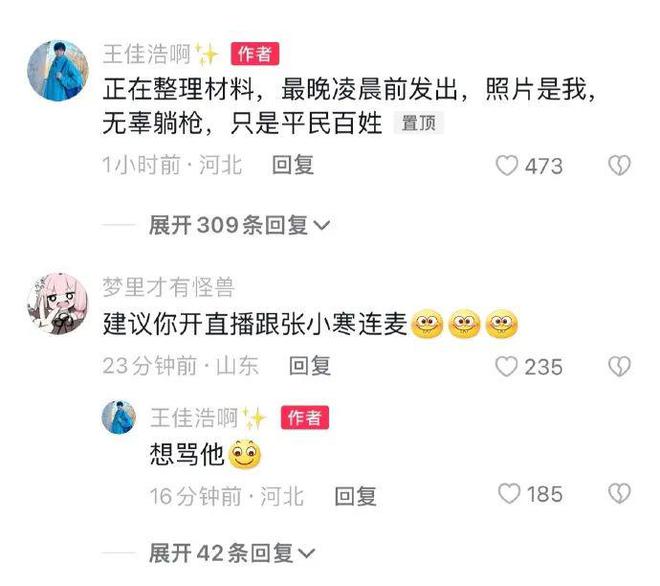
Task: Tap broken heart on 梦里才有怪兽's comment
Action: point(620,366)
